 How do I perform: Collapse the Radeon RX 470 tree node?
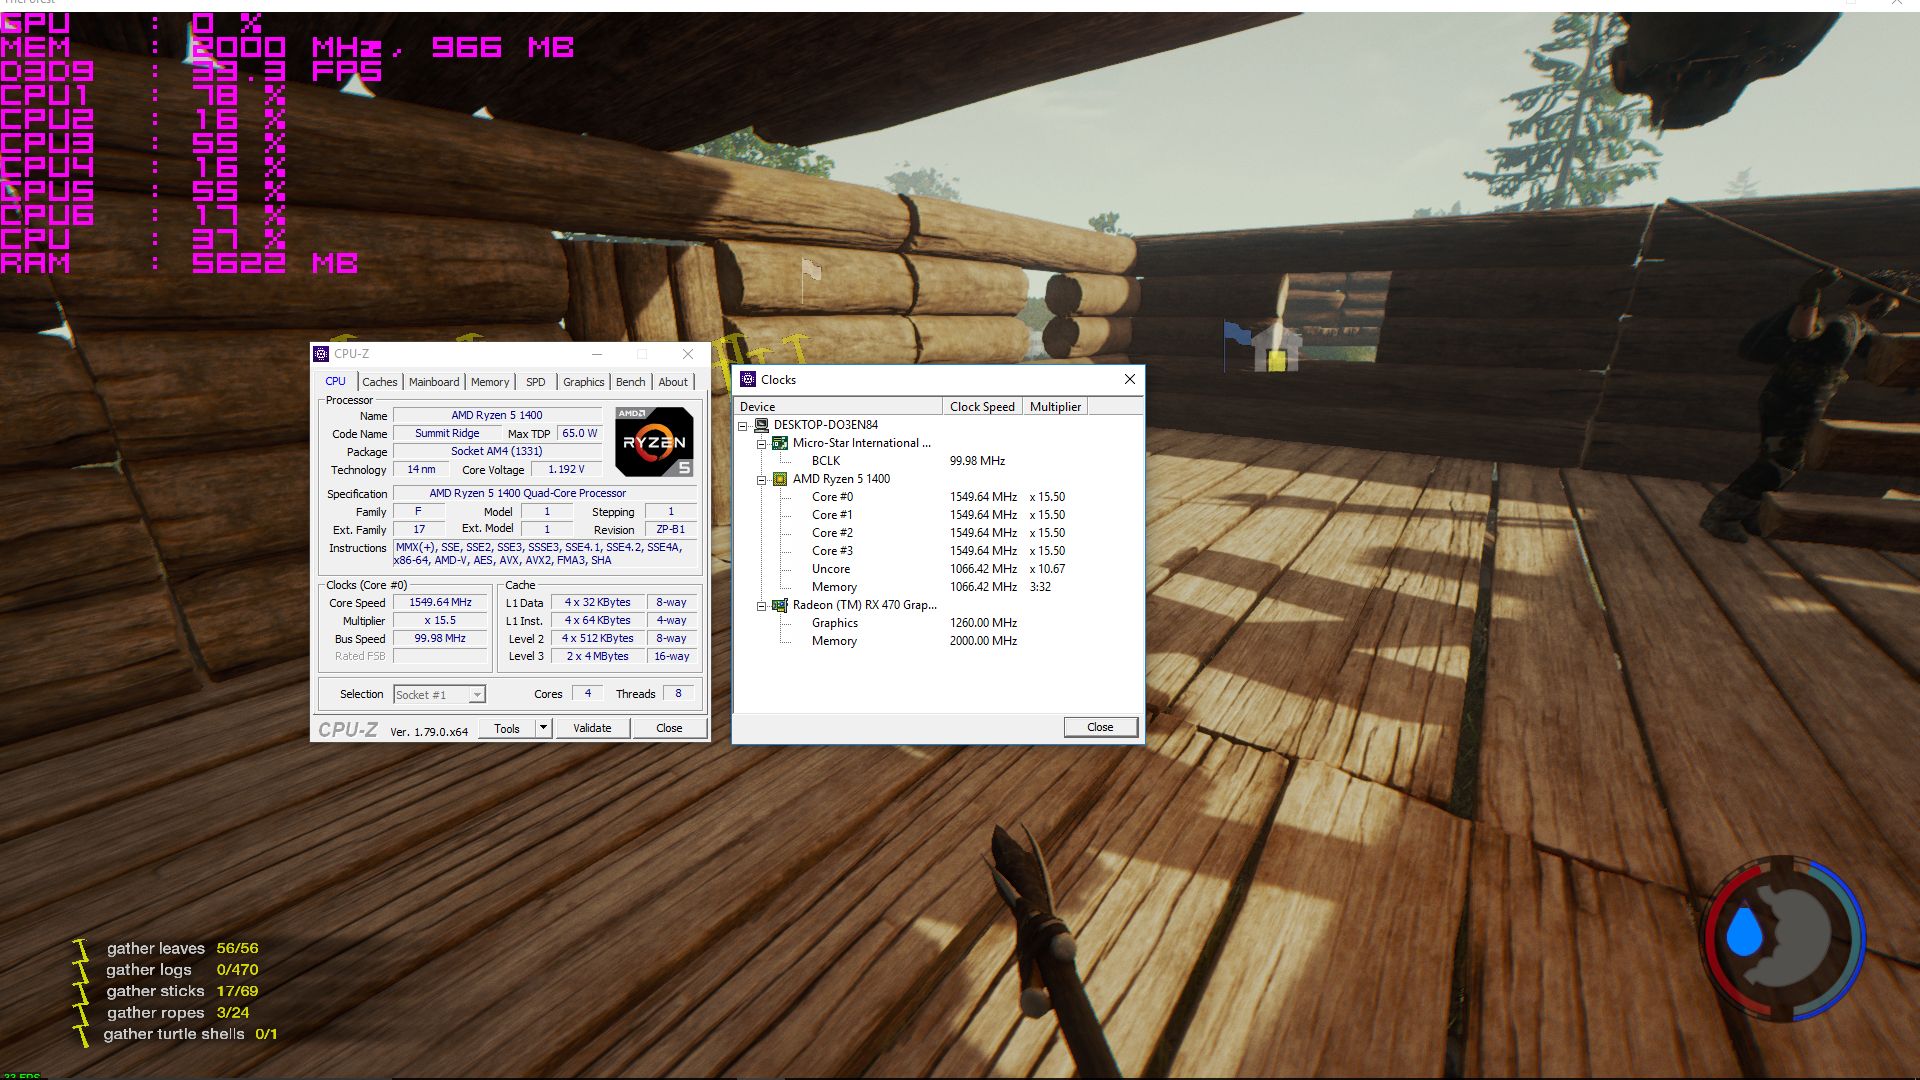762,606
